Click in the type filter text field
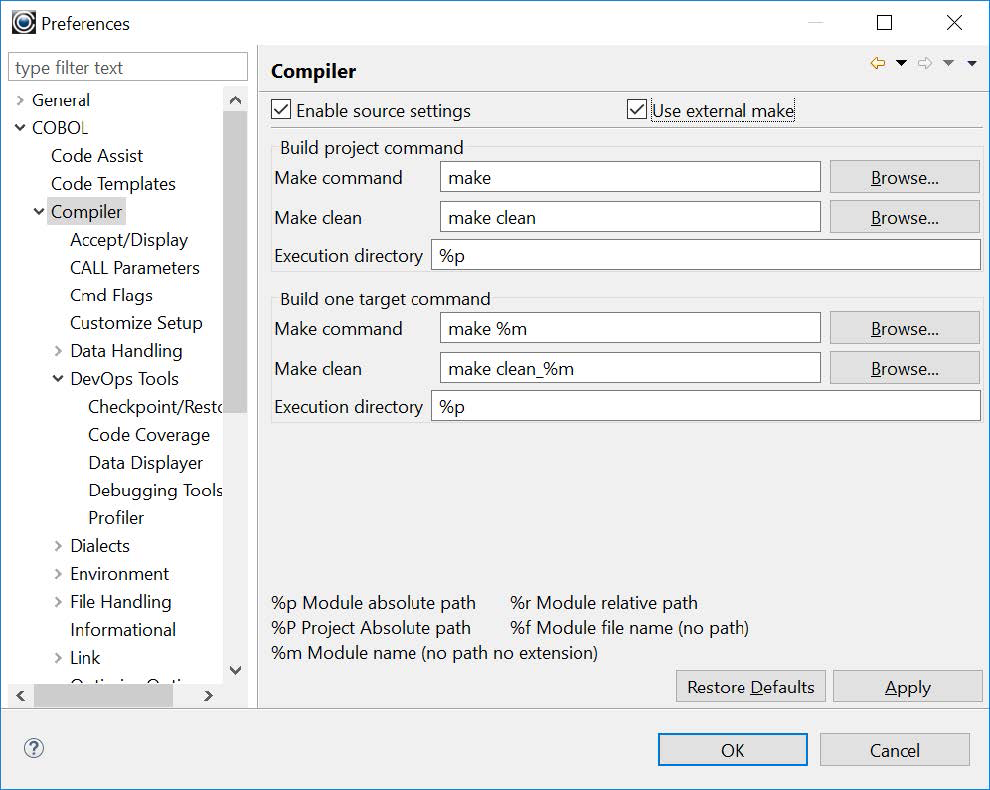Image resolution: width=990 pixels, height=790 pixels. click(127, 68)
